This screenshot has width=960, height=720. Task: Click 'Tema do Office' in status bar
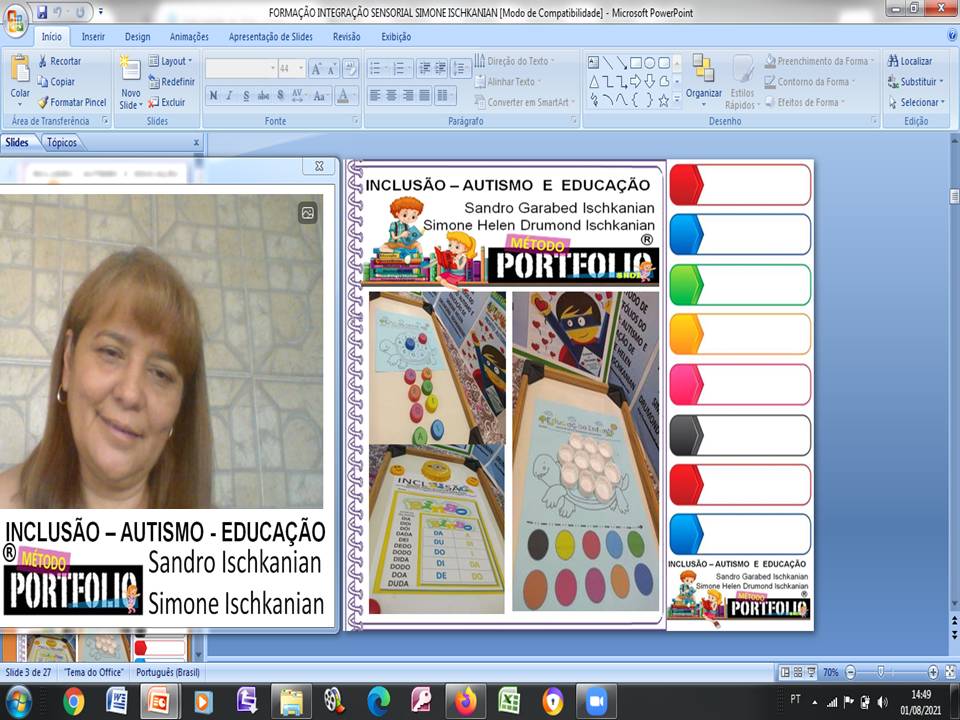click(x=94, y=672)
